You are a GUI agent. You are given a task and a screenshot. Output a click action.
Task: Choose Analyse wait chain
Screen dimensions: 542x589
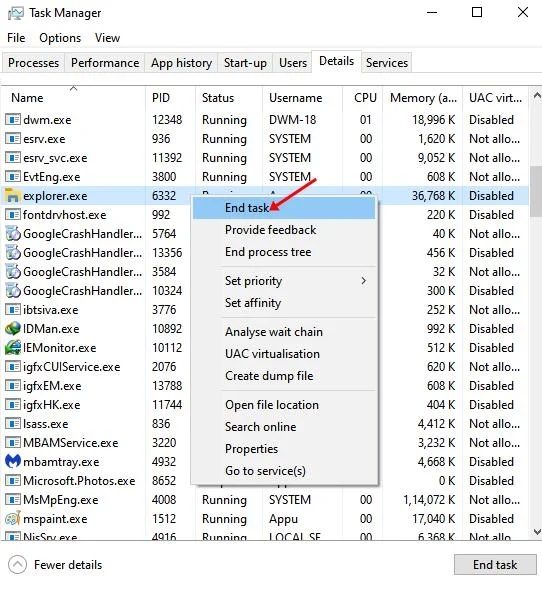coord(284,332)
